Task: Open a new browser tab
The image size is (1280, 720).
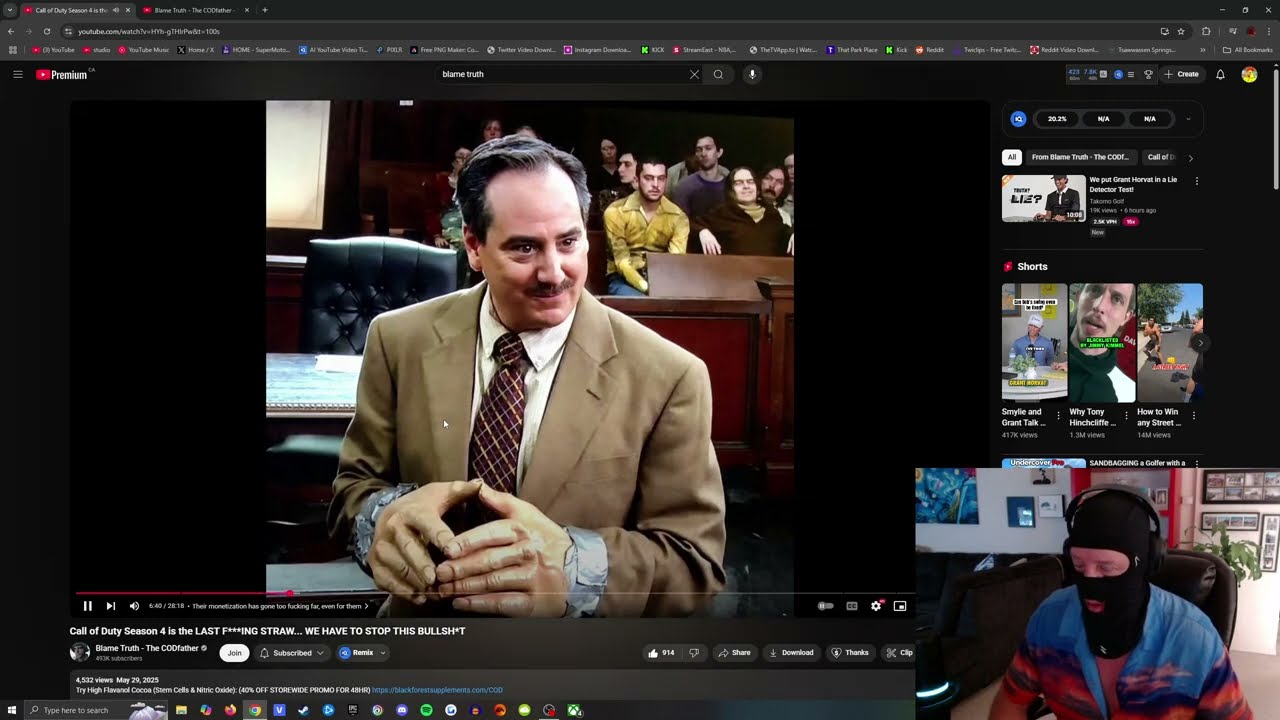Action: pos(264,10)
